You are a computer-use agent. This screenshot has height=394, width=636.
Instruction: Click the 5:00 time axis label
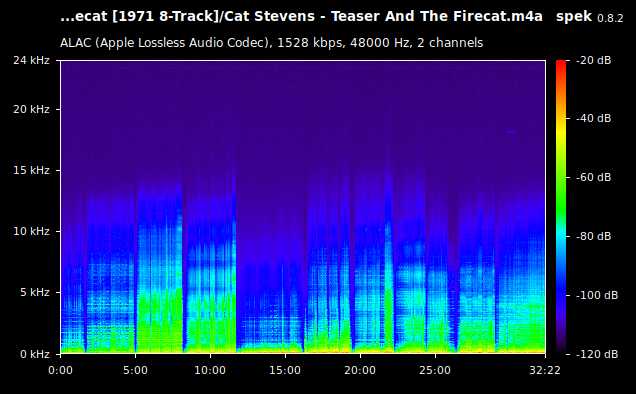point(135,370)
